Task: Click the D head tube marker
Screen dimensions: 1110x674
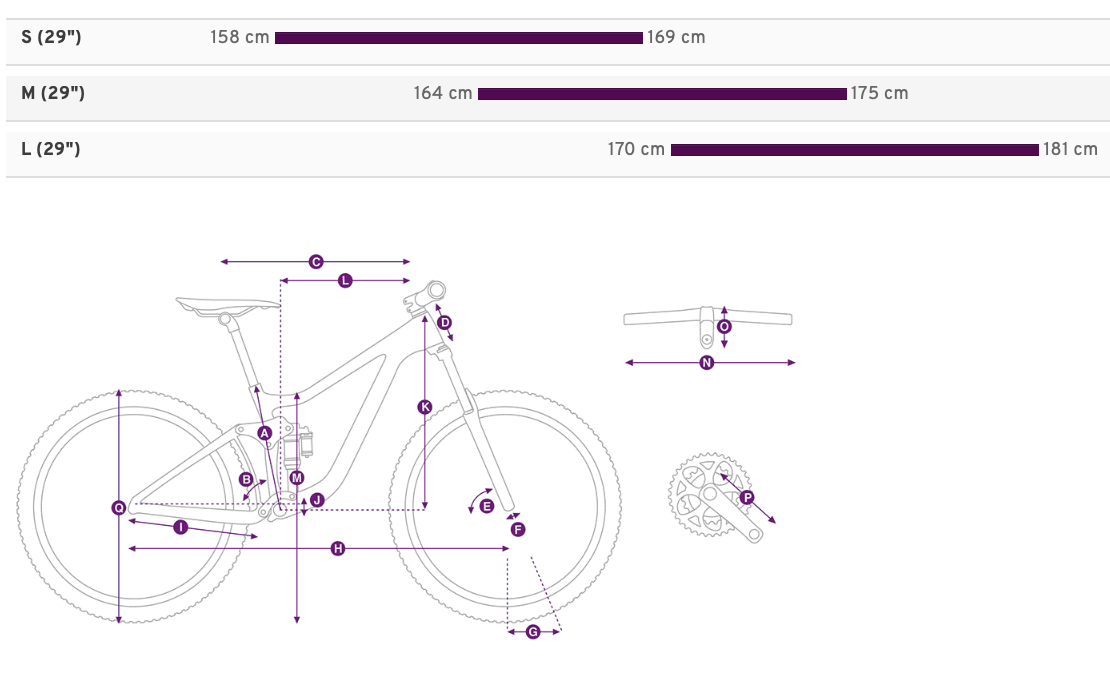Action: coord(445,323)
